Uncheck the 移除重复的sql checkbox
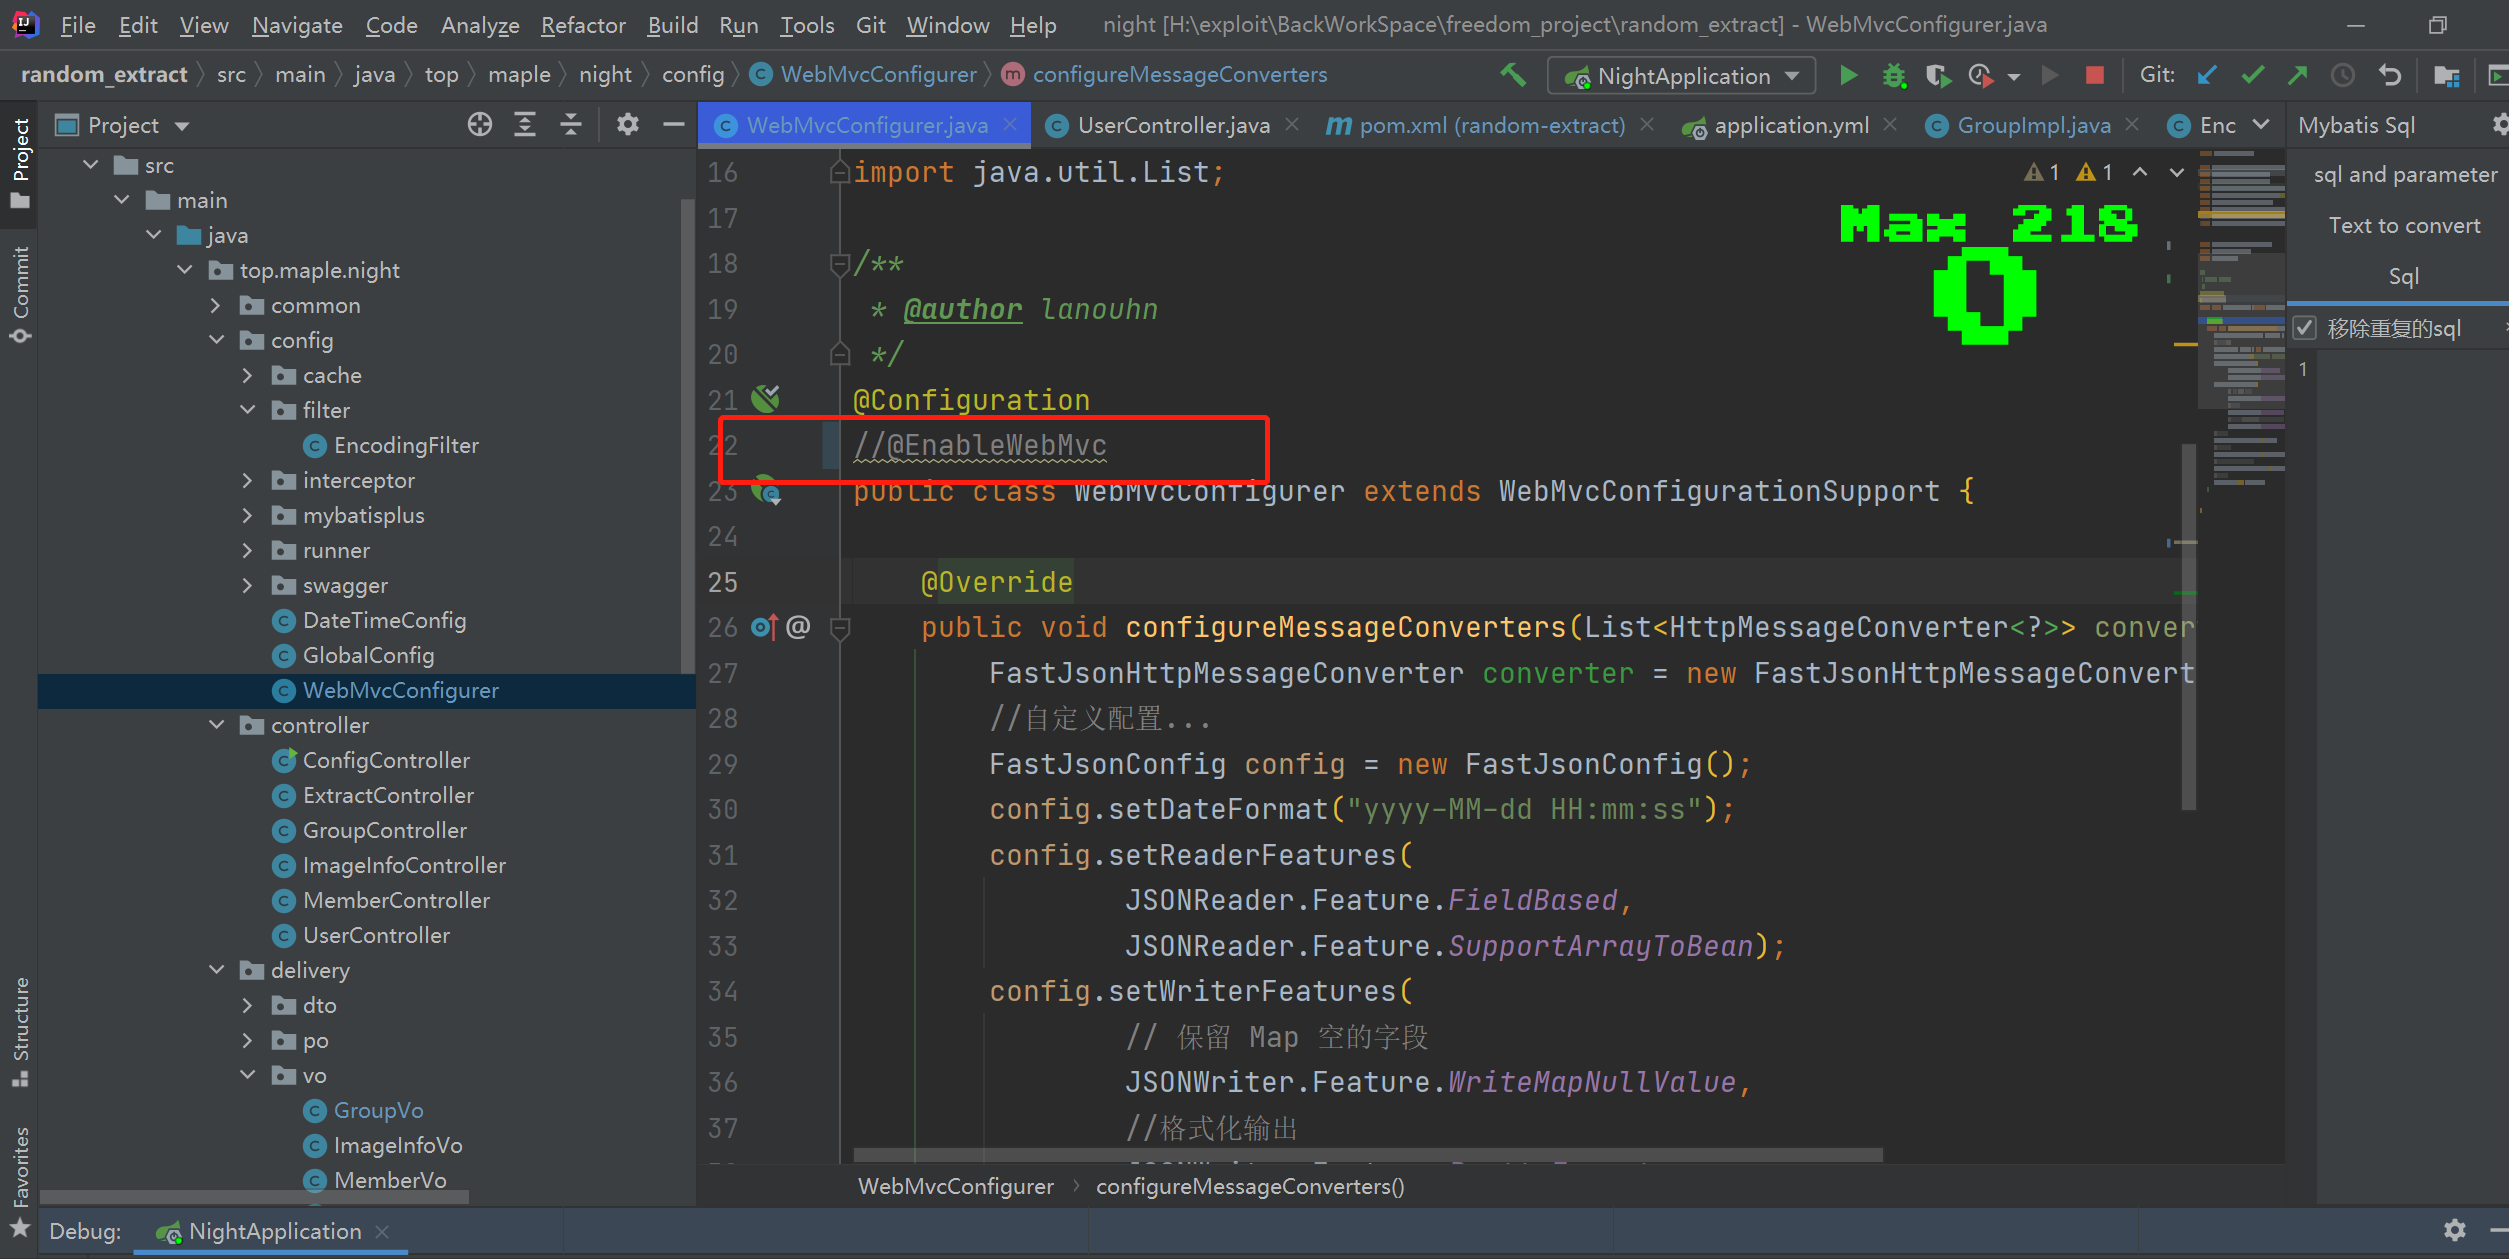The image size is (2509, 1259). click(x=2305, y=327)
